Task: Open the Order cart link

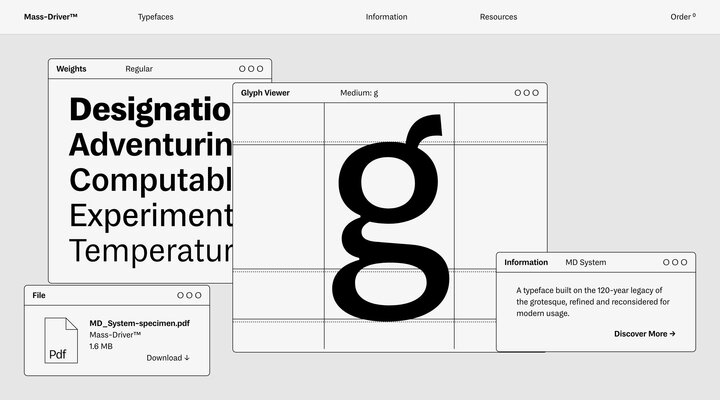Action: click(x=682, y=17)
